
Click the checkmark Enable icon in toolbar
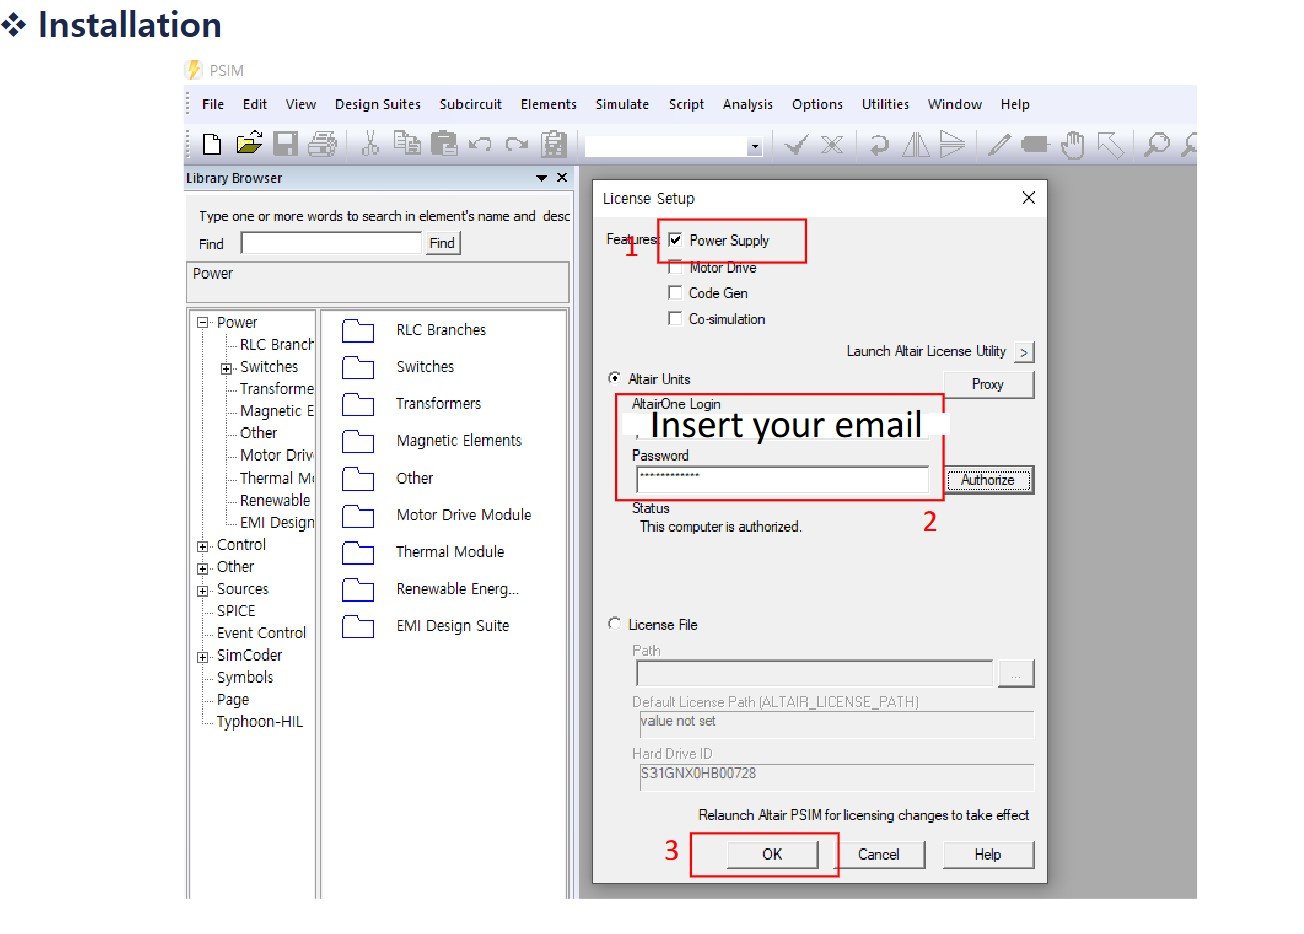796,145
